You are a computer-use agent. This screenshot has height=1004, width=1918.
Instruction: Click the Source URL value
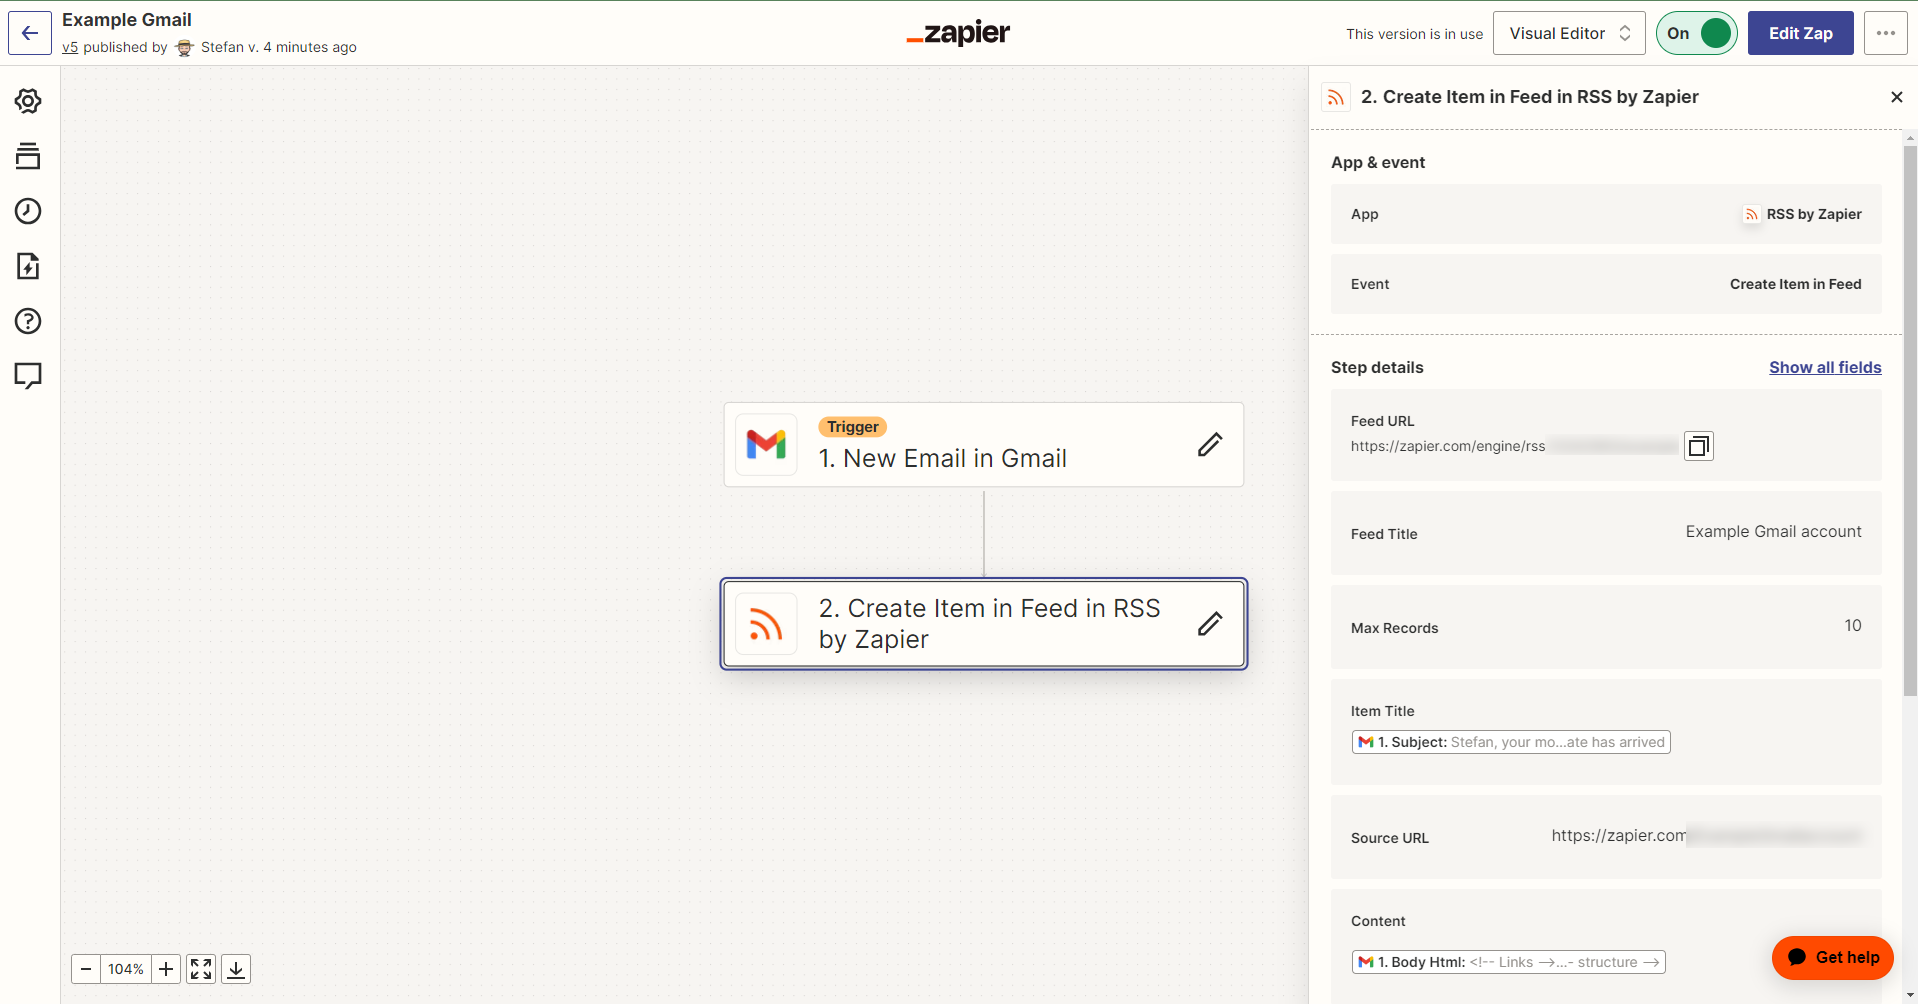coord(1707,836)
